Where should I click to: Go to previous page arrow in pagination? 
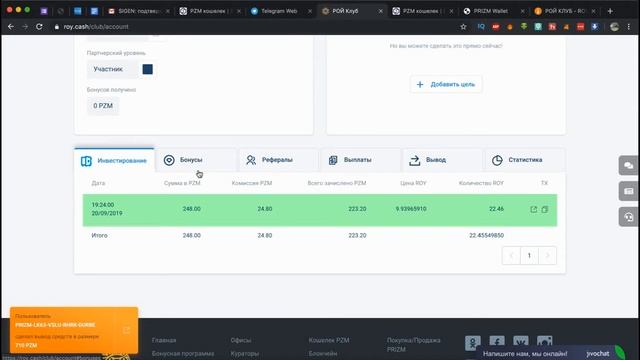(x=511, y=256)
